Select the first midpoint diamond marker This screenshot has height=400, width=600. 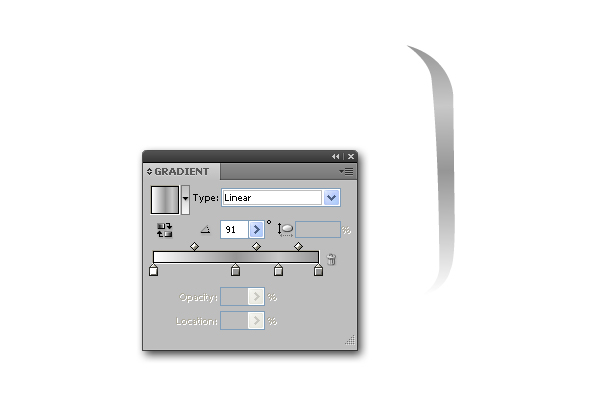(194, 246)
